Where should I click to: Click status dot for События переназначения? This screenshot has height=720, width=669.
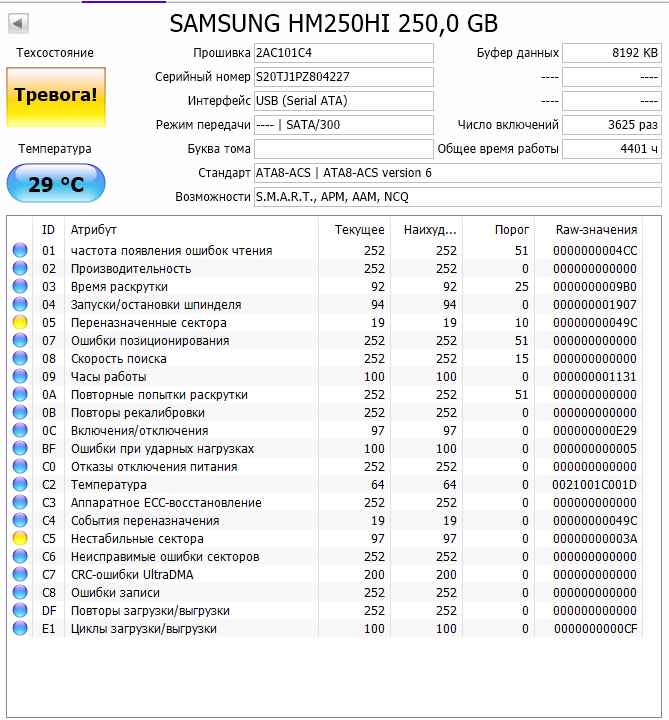[20, 520]
